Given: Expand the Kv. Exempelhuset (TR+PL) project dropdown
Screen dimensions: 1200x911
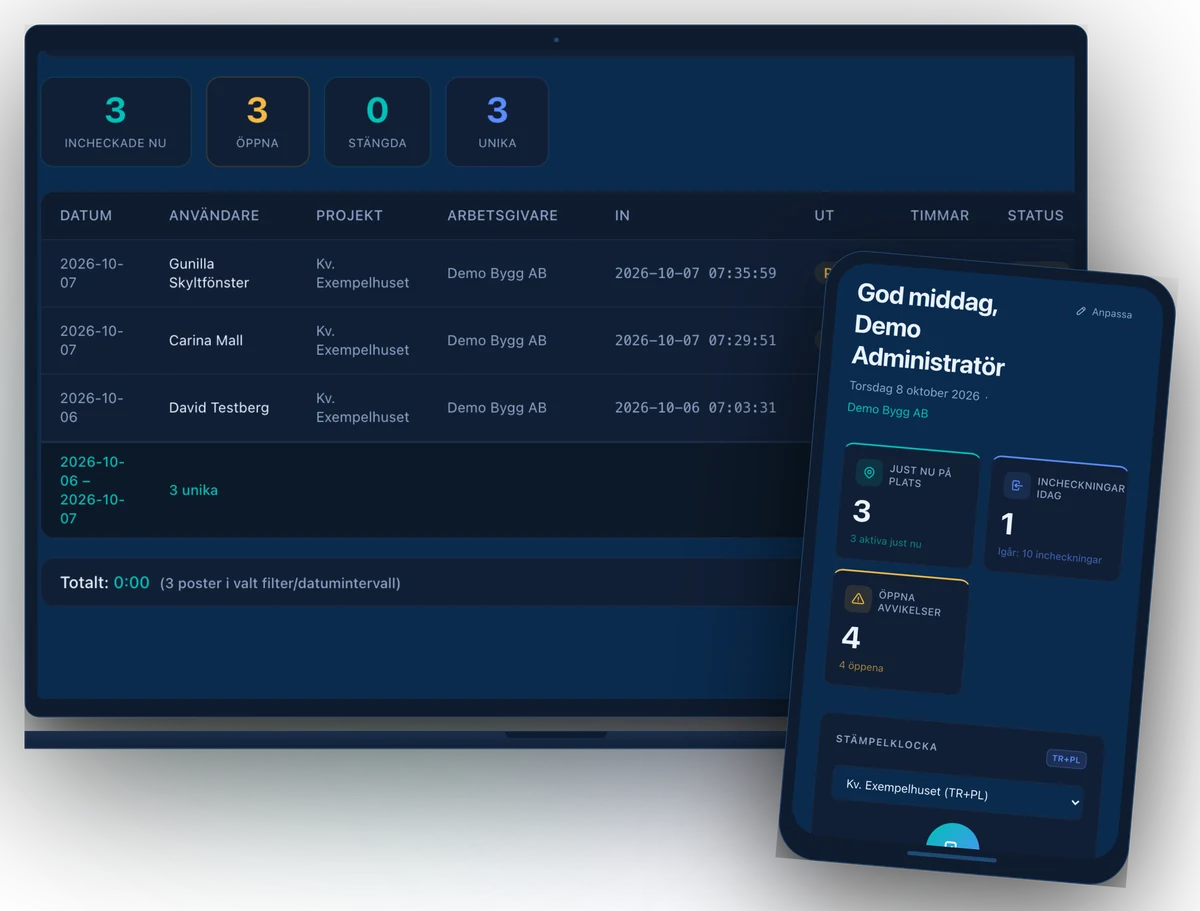Looking at the screenshot, I should (958, 794).
